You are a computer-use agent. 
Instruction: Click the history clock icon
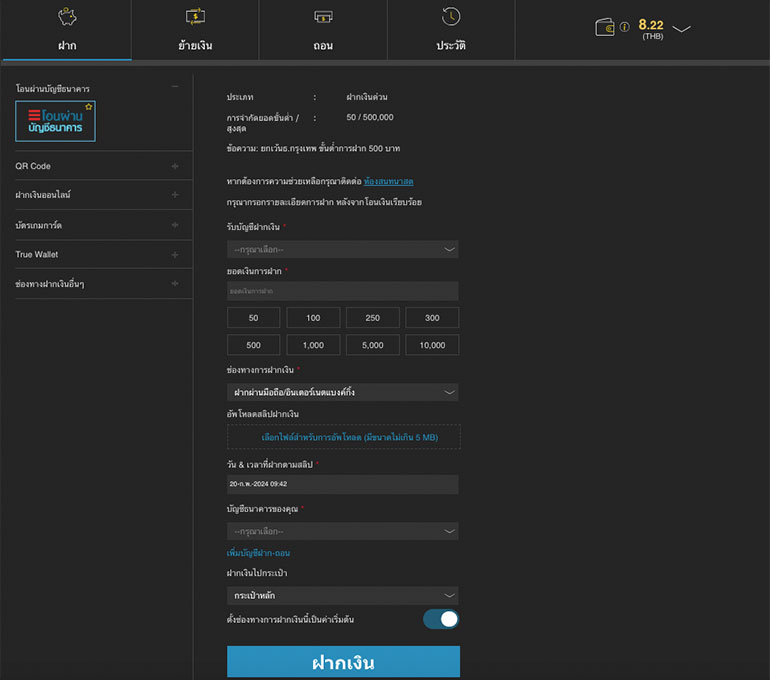(x=451, y=17)
